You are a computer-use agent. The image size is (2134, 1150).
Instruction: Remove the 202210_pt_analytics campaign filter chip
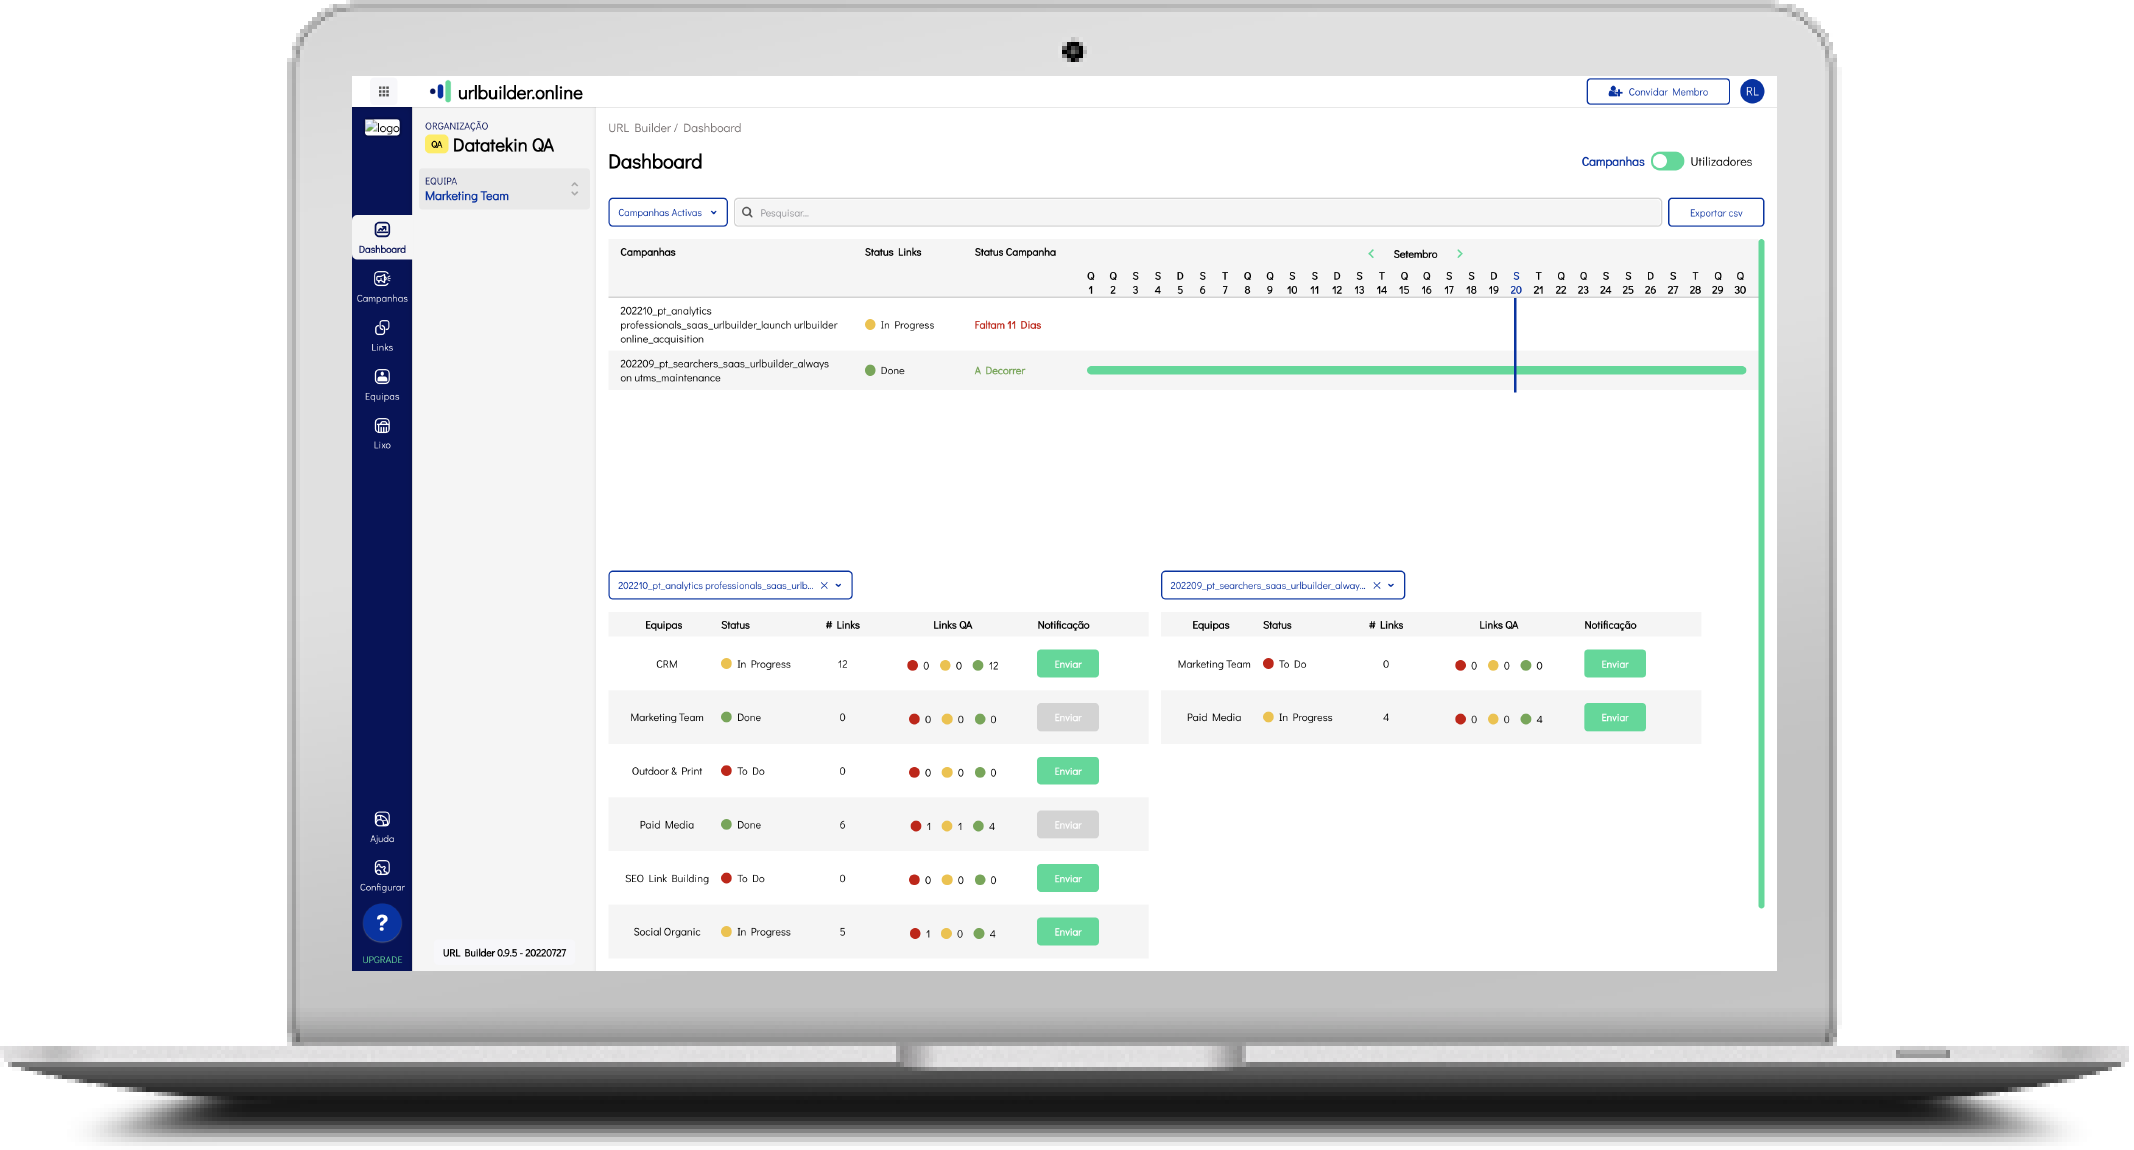coord(824,585)
